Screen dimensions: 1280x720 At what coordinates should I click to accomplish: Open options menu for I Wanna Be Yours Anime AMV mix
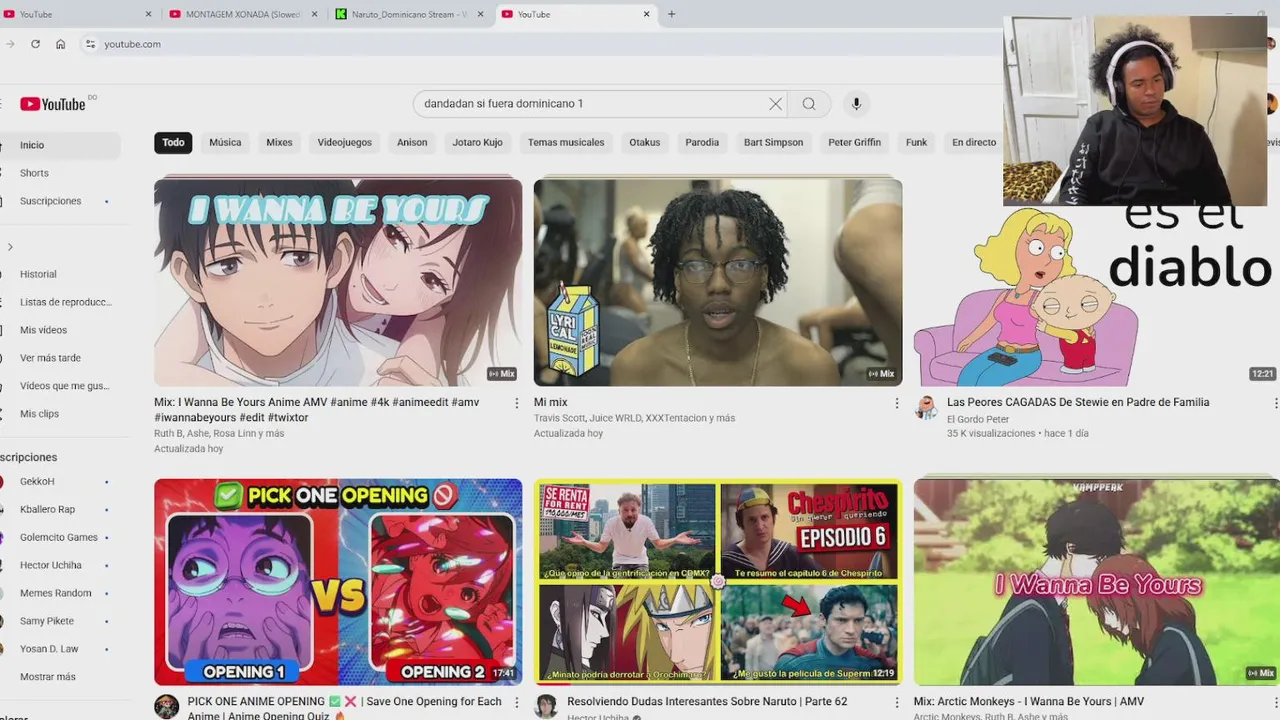coord(517,403)
